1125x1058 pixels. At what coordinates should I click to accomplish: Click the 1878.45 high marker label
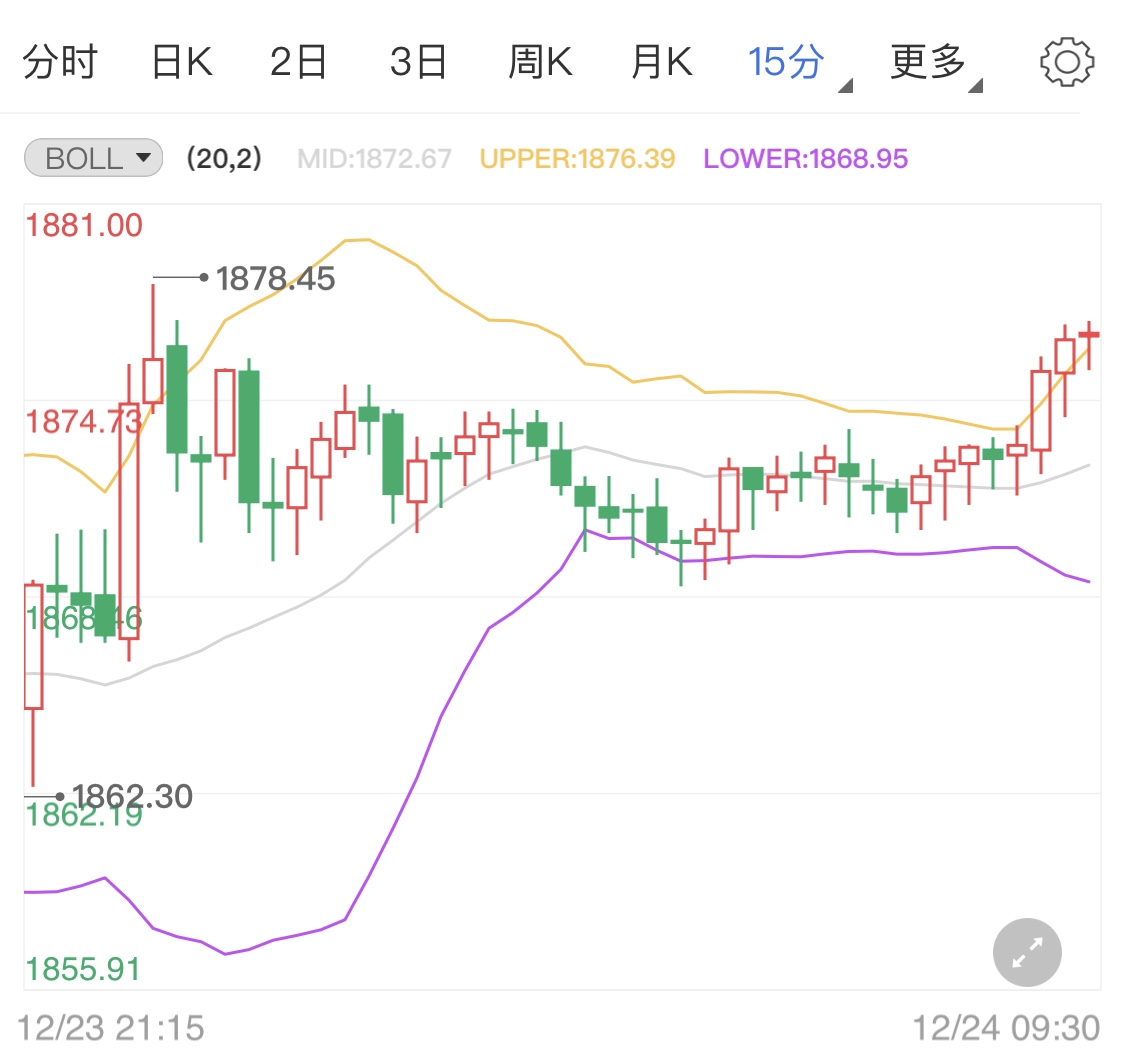point(276,278)
